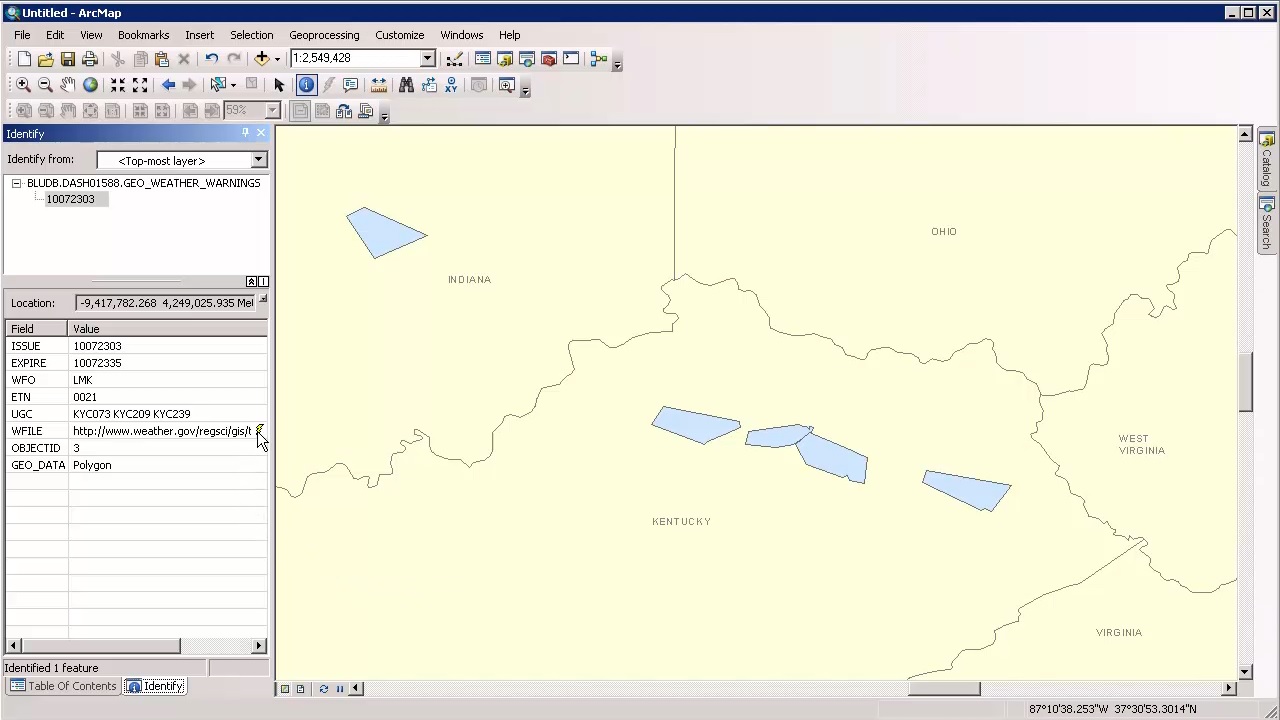Select the Measure ruler tool
The height and width of the screenshot is (720, 1280).
[x=379, y=85]
